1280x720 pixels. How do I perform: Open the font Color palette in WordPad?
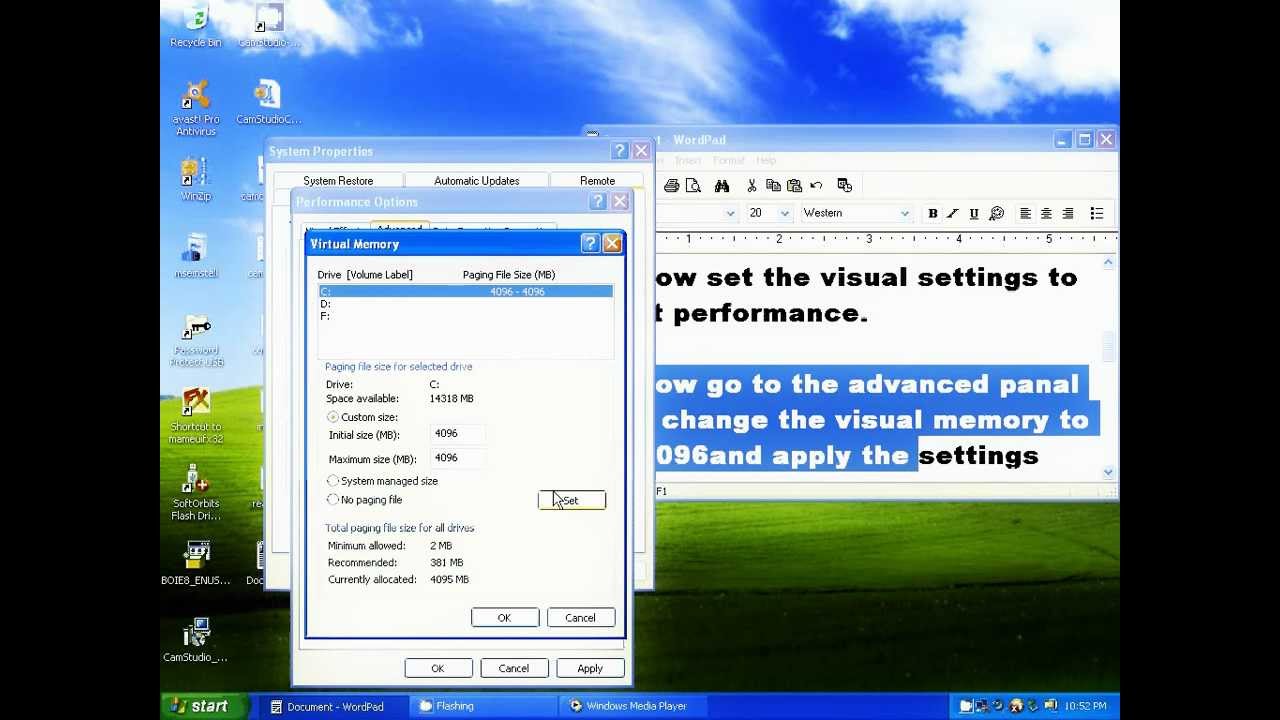996,213
